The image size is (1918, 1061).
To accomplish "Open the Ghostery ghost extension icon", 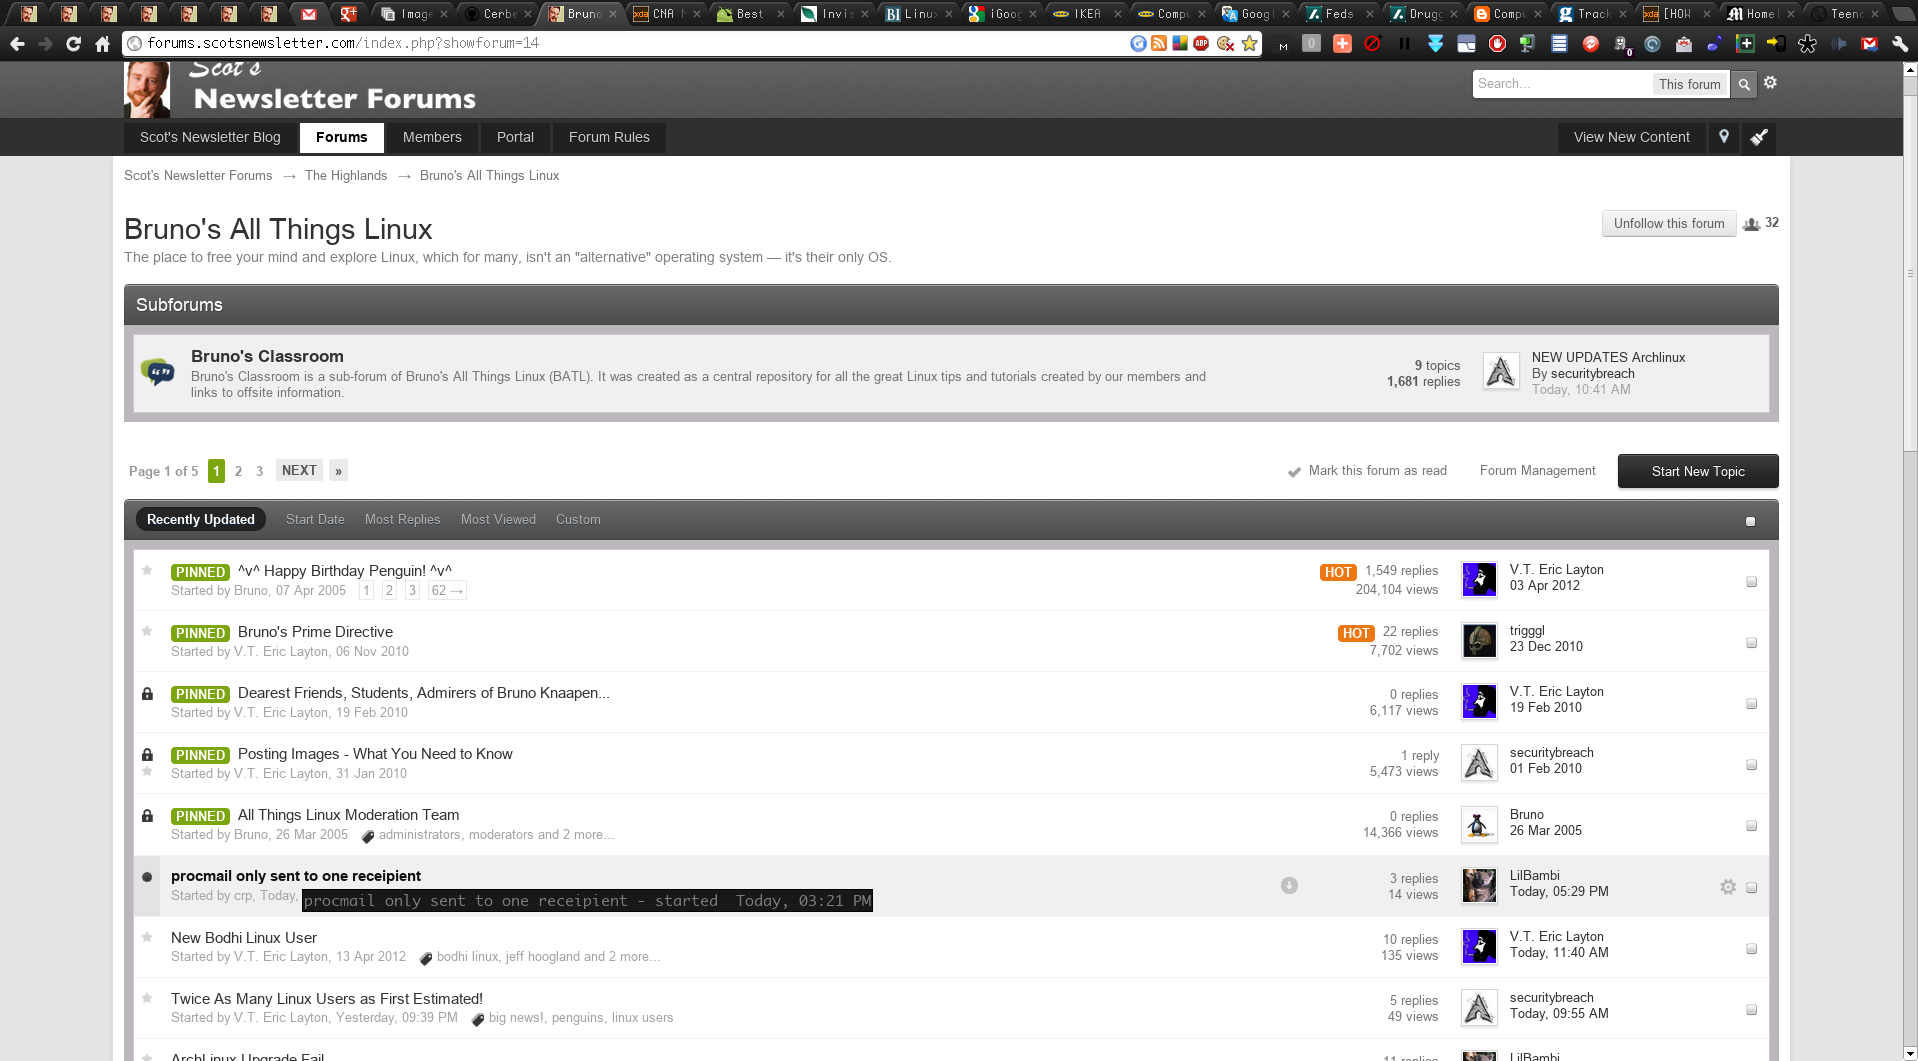I will tap(1621, 45).
